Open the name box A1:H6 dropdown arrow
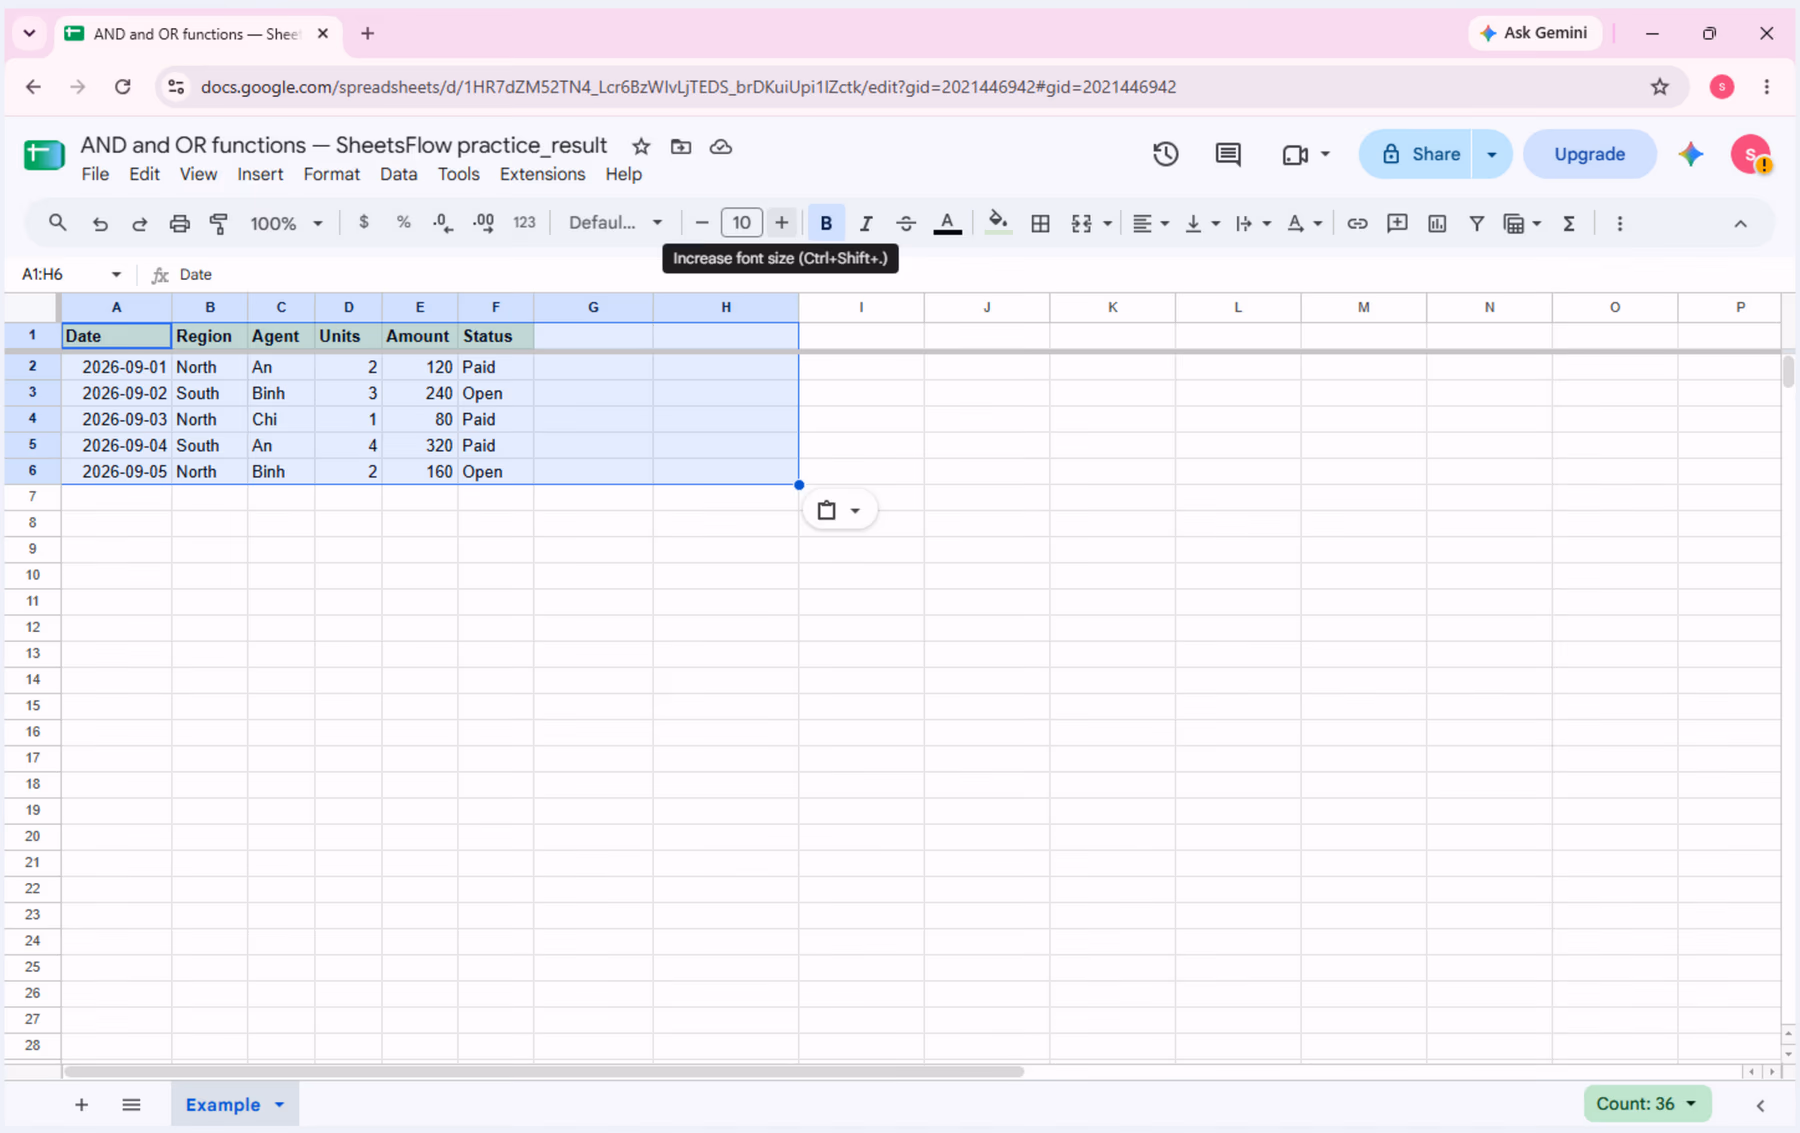This screenshot has height=1133, width=1800. 116,274
